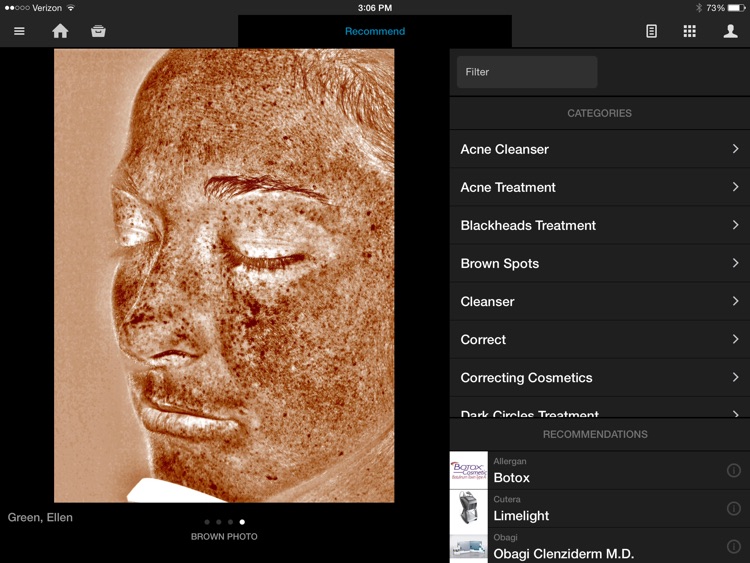Screen dimensions: 750x563
Task: Tap the RECOMMENDATIONS section header
Action: (x=595, y=434)
